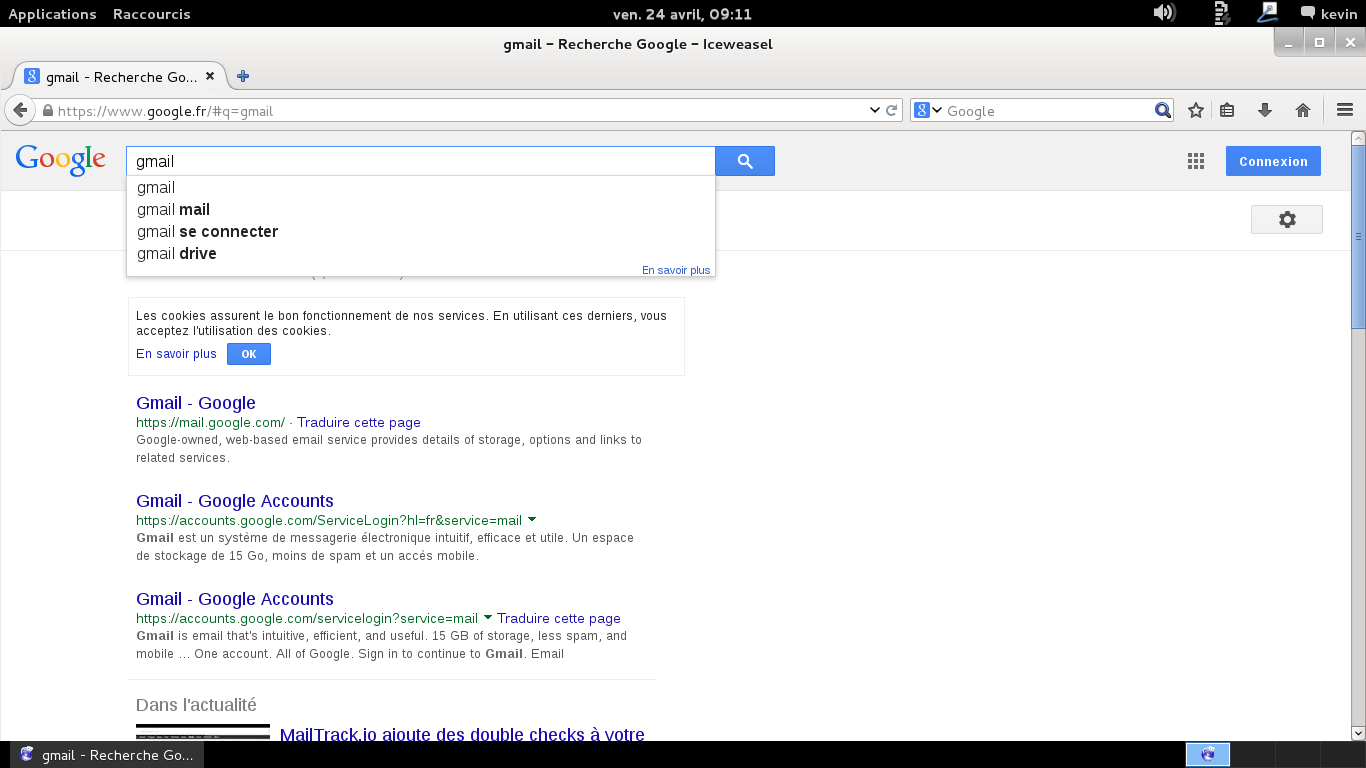
Task: Click in the Google search input field
Action: pyautogui.click(x=421, y=161)
